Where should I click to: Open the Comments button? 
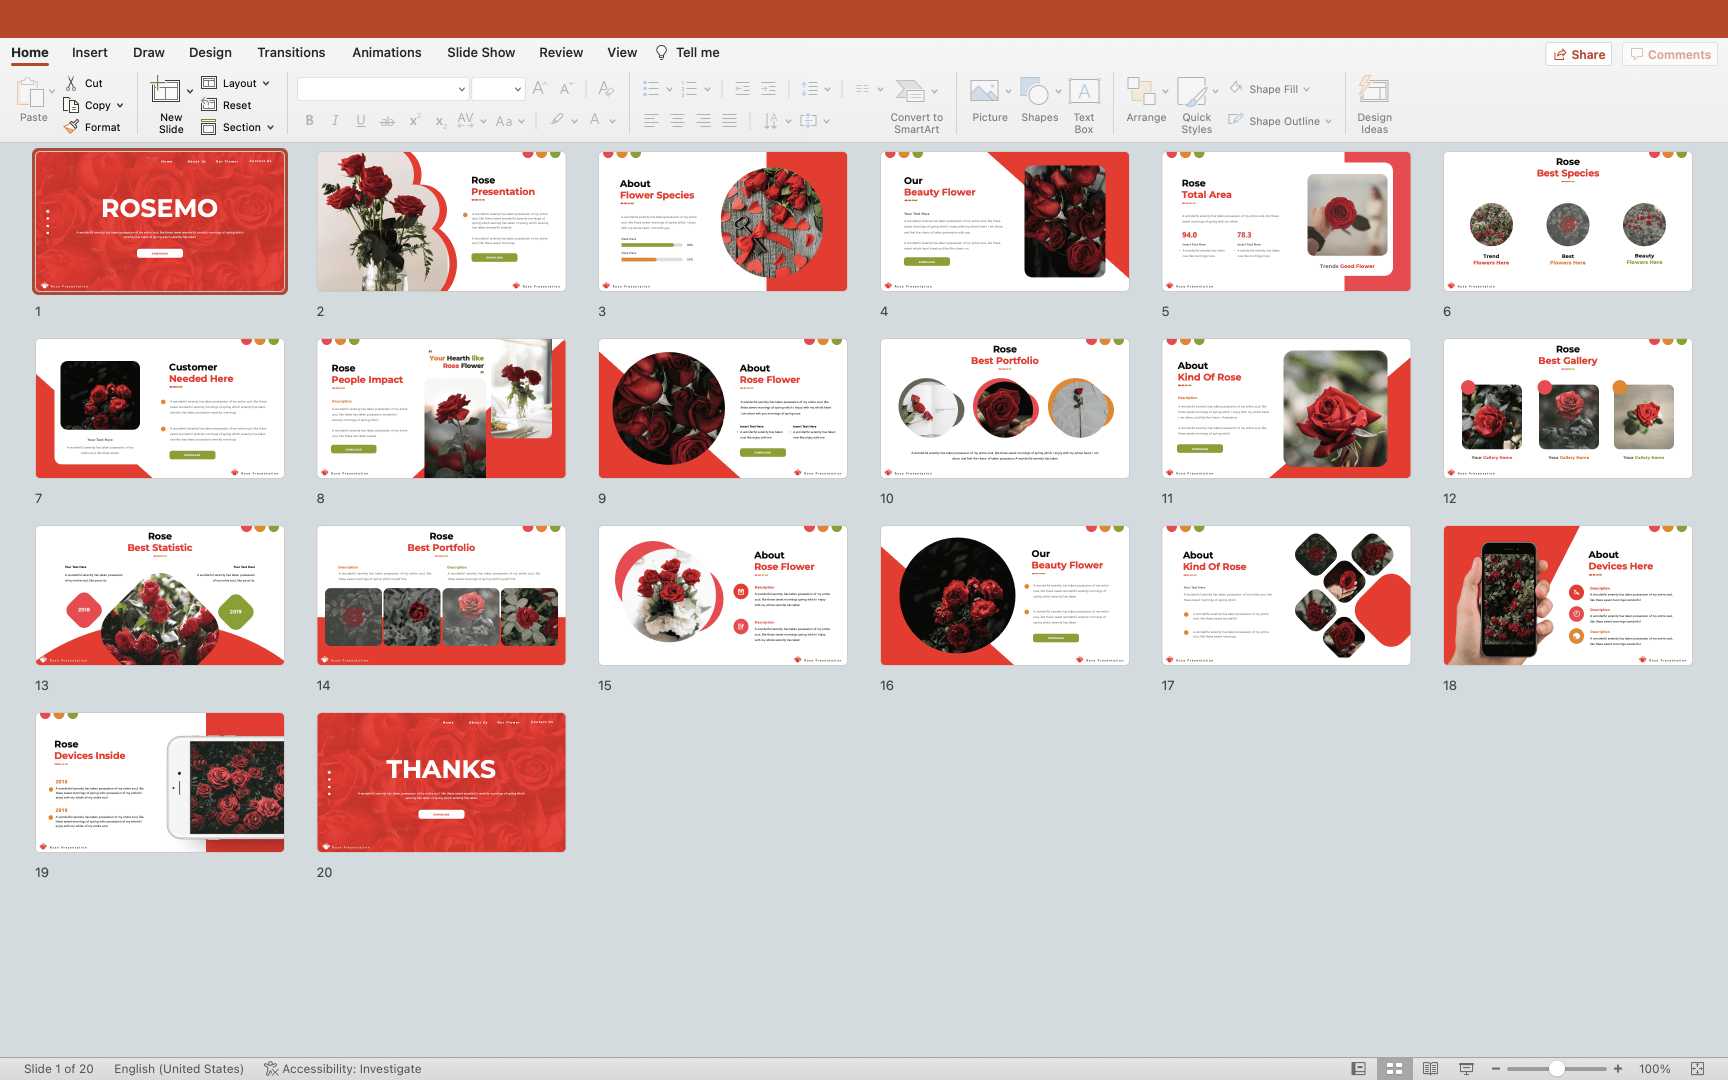(x=1669, y=54)
